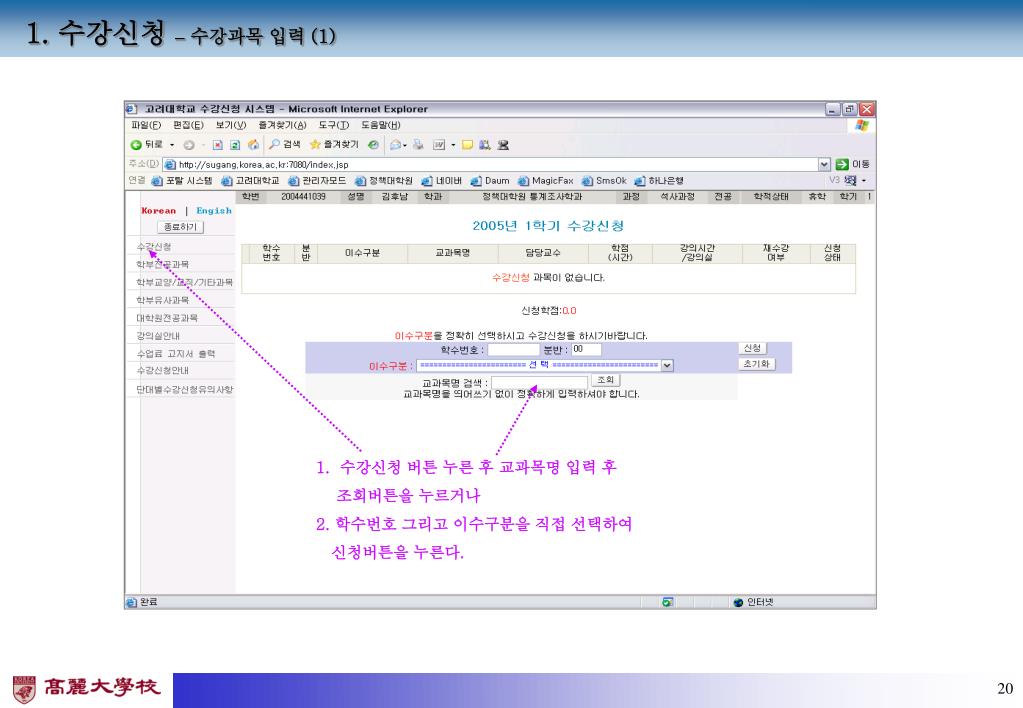Click the History/media toolbar icon
The height and width of the screenshot is (708, 1023).
click(x=373, y=145)
